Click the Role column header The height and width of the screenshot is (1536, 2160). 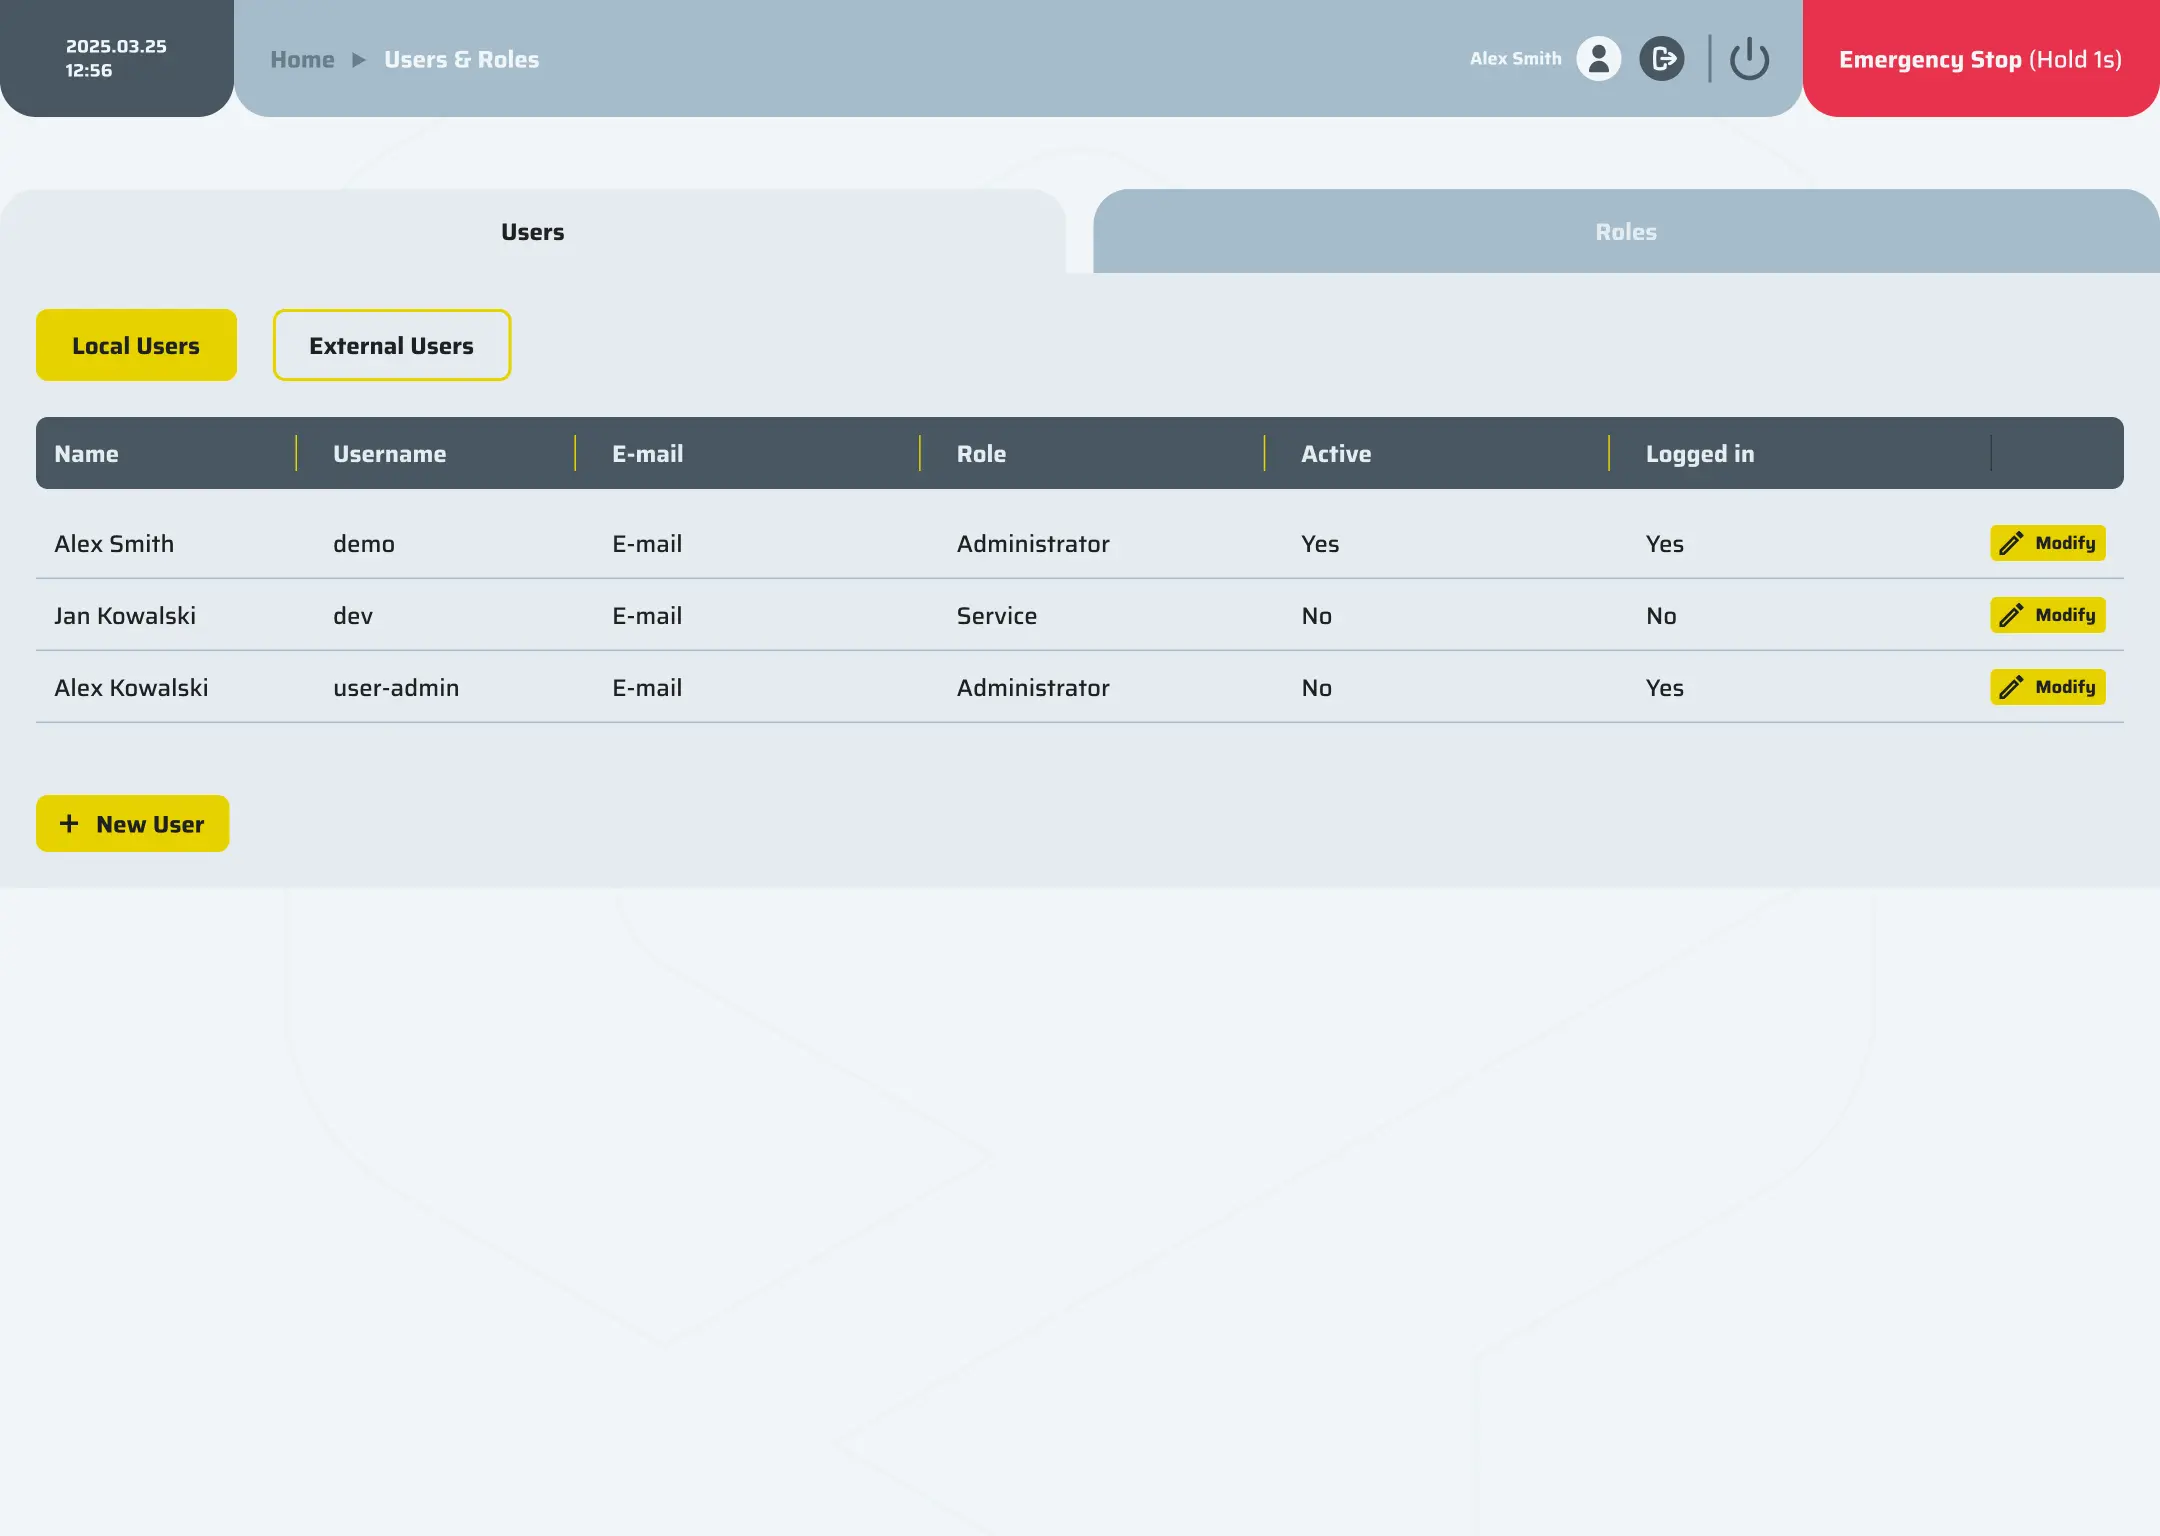coord(981,453)
